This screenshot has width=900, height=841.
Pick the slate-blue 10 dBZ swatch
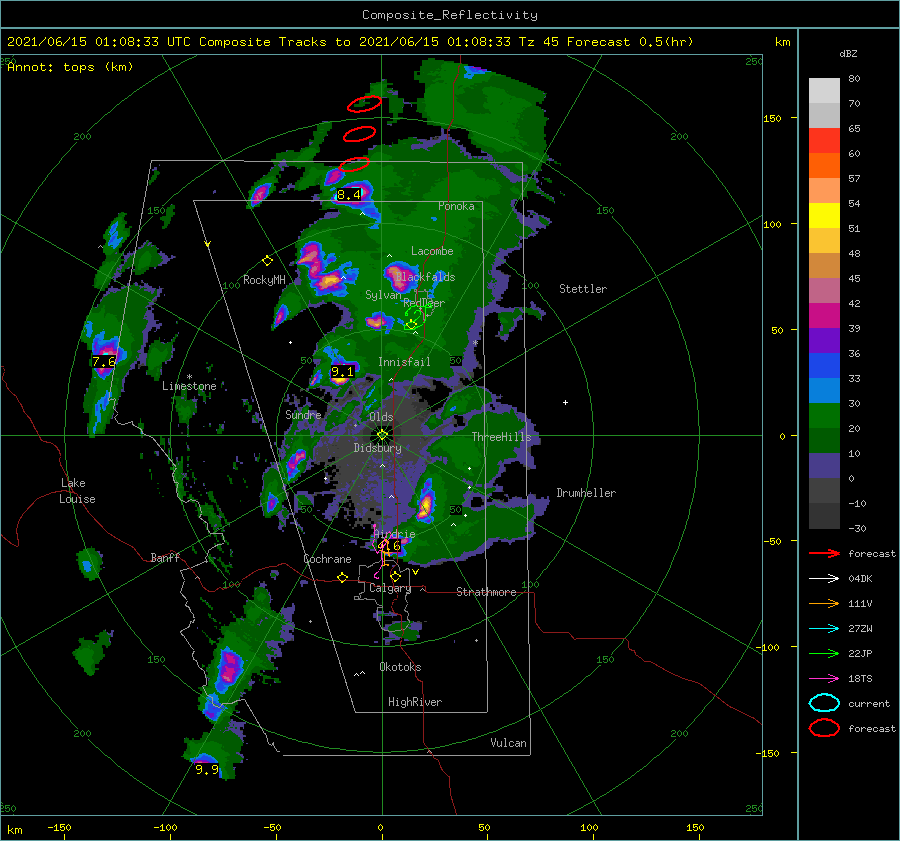click(x=824, y=466)
